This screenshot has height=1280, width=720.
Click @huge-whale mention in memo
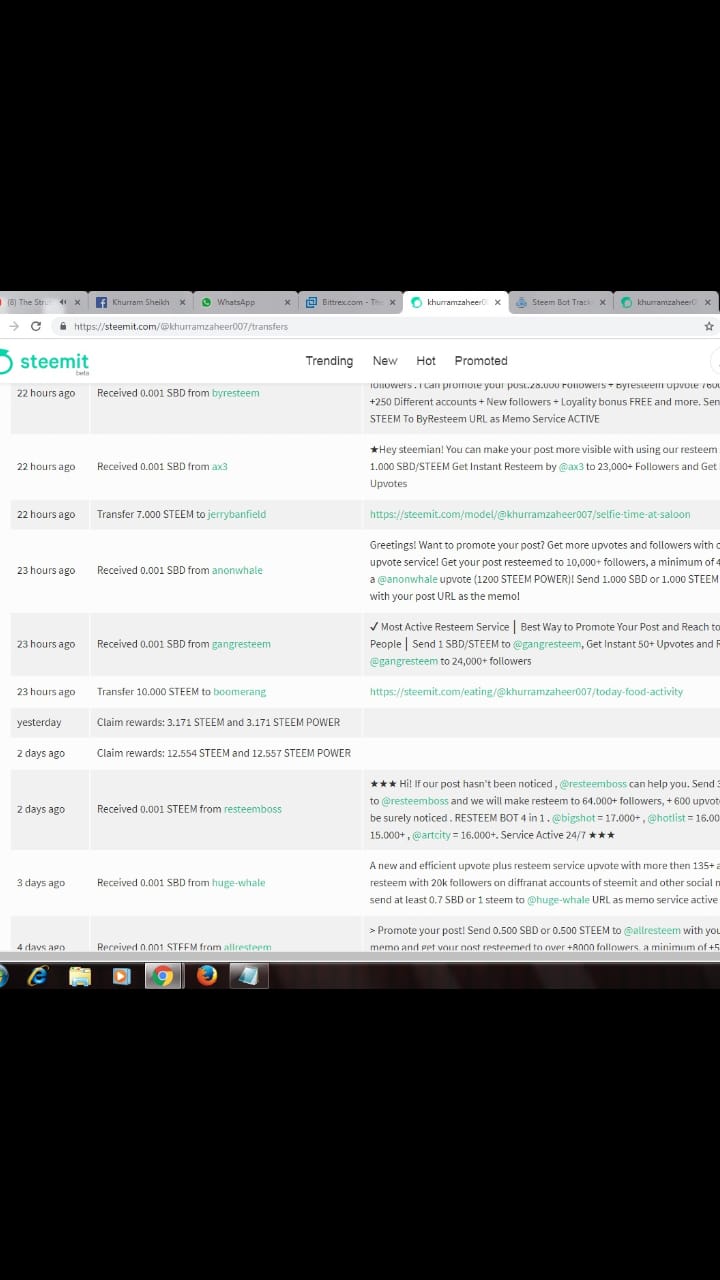556,900
